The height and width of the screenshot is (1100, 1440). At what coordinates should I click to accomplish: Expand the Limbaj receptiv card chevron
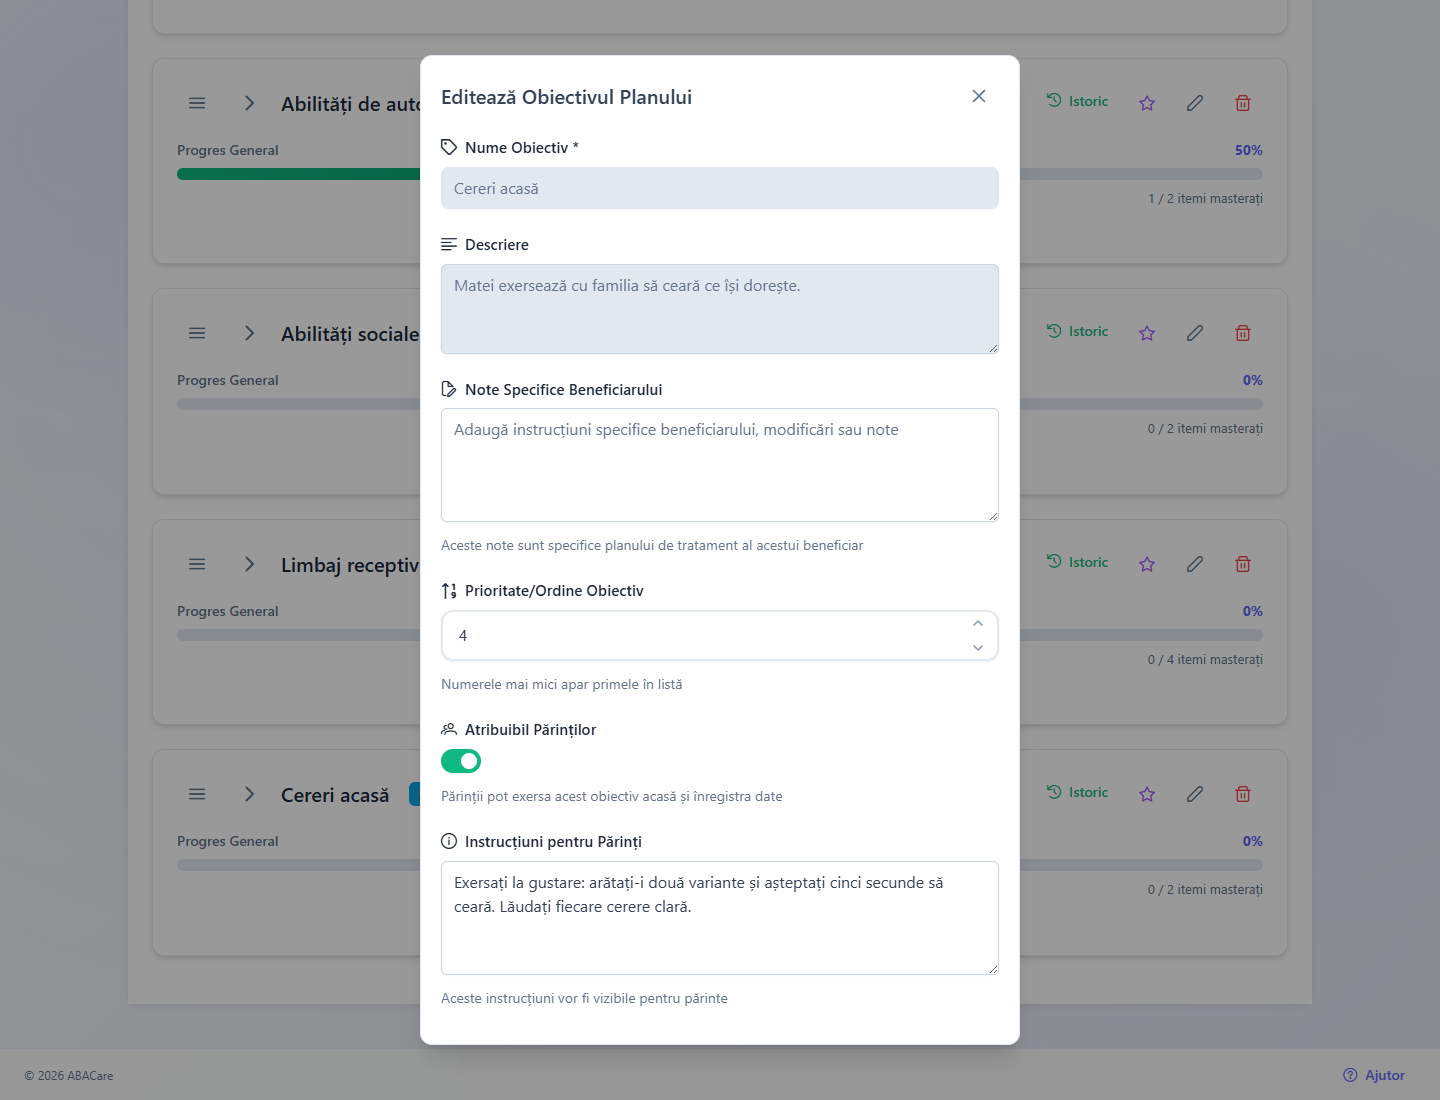tap(249, 564)
